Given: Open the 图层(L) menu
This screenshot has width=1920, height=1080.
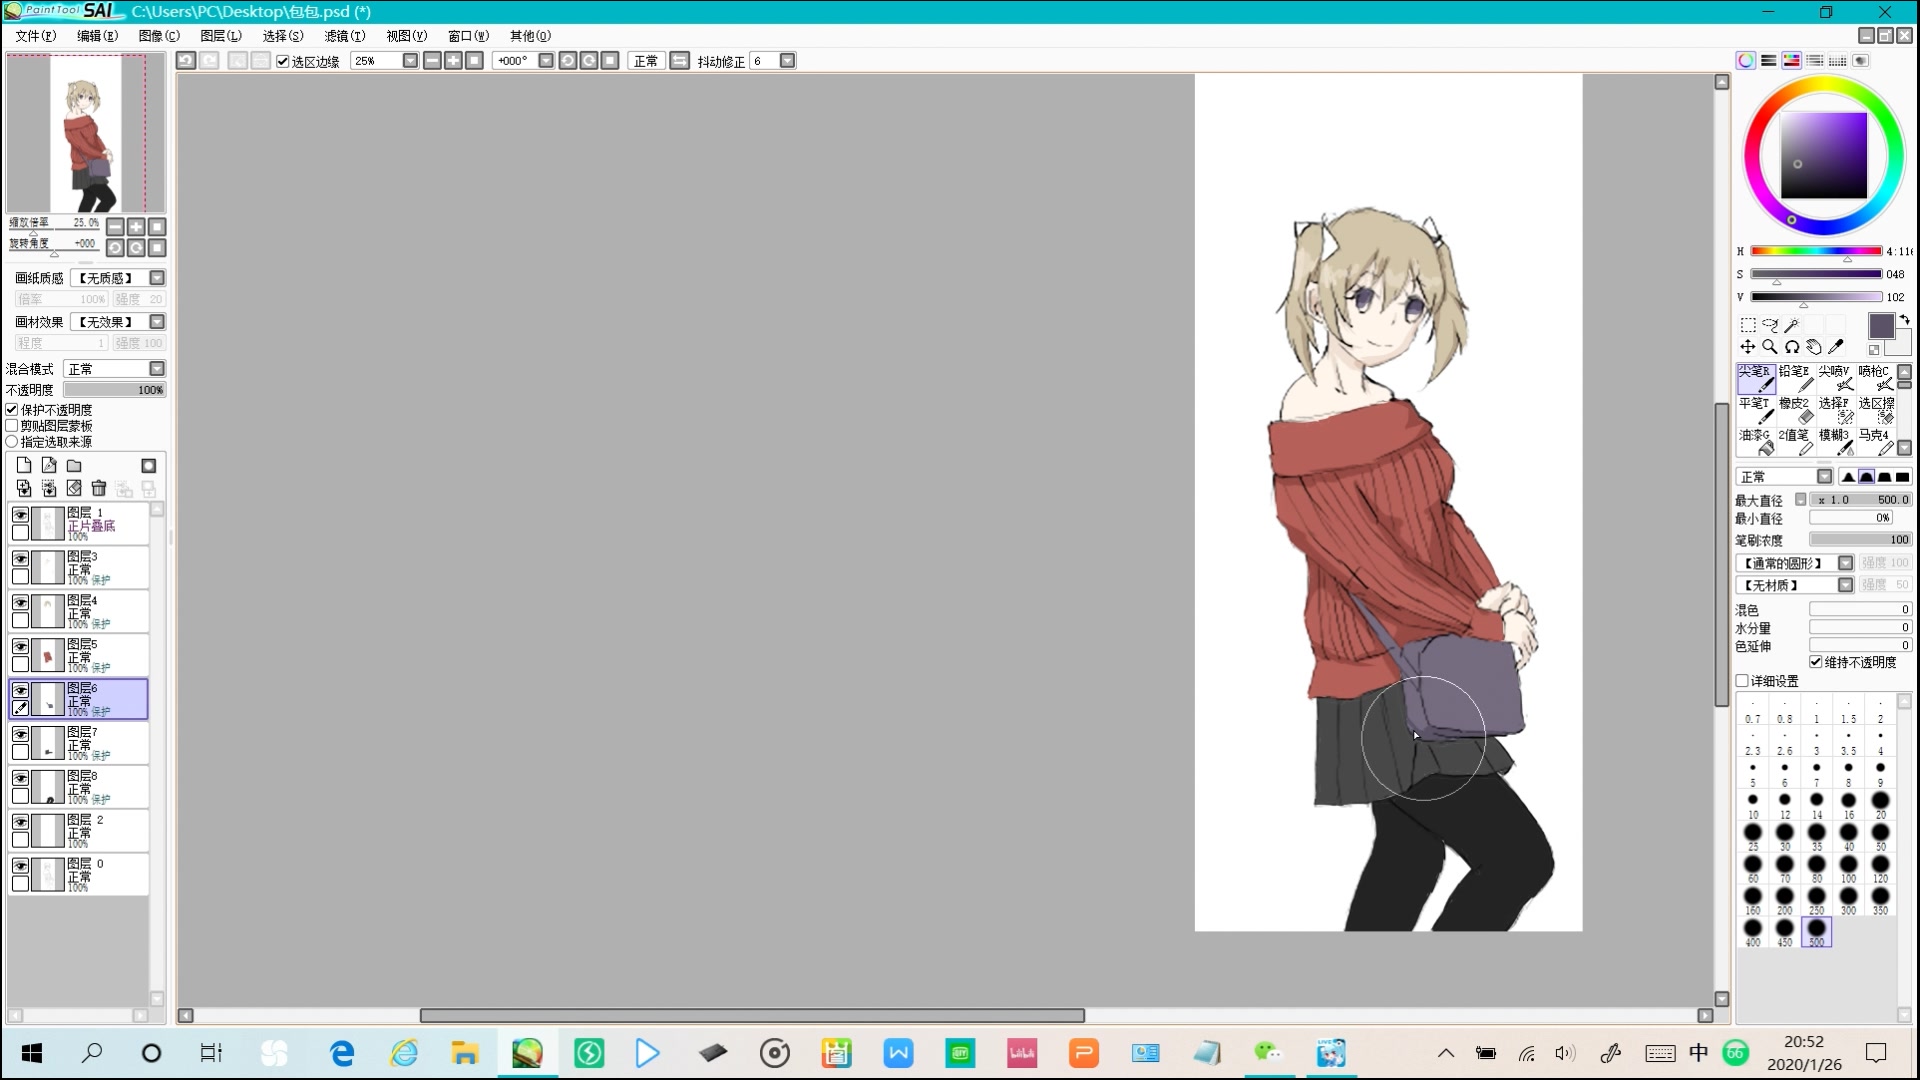Looking at the screenshot, I should (220, 36).
